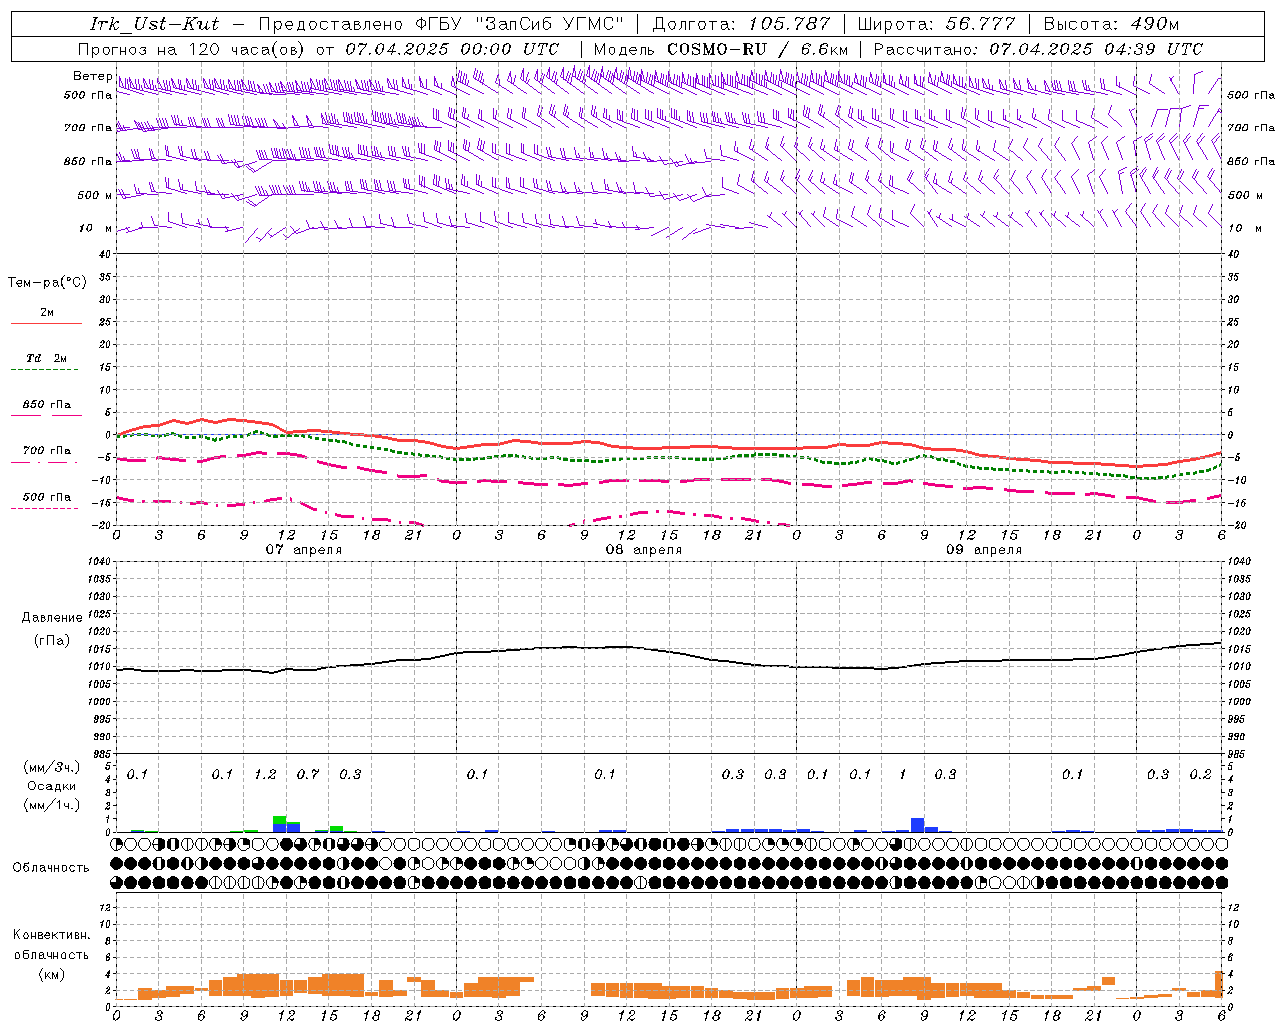
Task: Click the '850 гПа' temperature legend entry
Action: [x=47, y=404]
